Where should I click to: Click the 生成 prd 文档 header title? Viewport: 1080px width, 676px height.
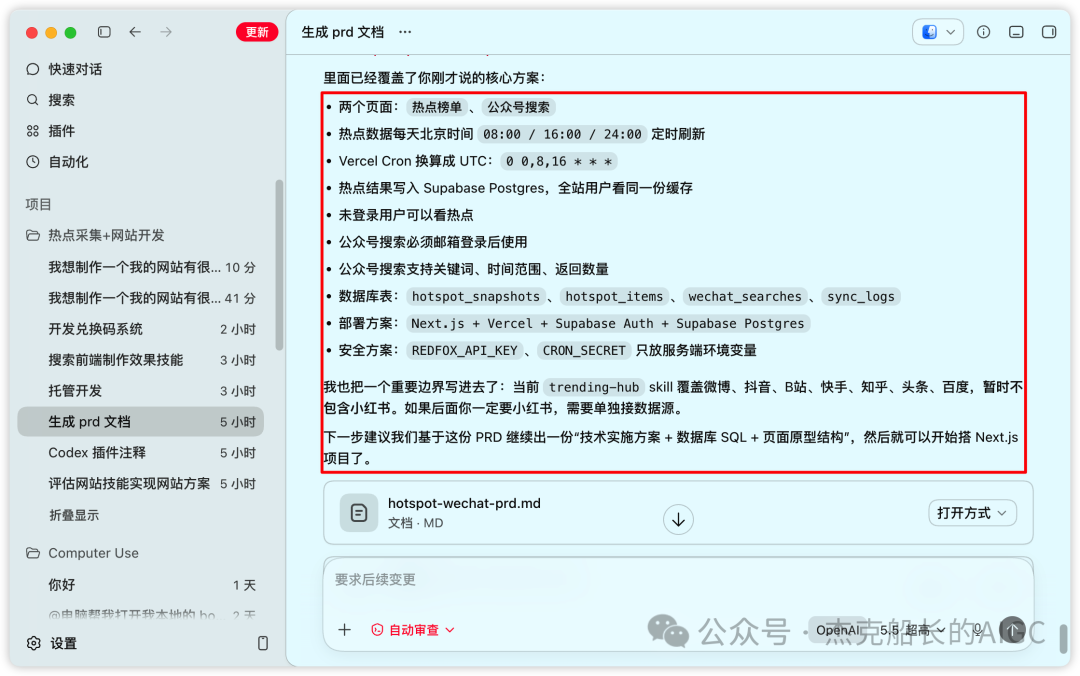(x=342, y=32)
